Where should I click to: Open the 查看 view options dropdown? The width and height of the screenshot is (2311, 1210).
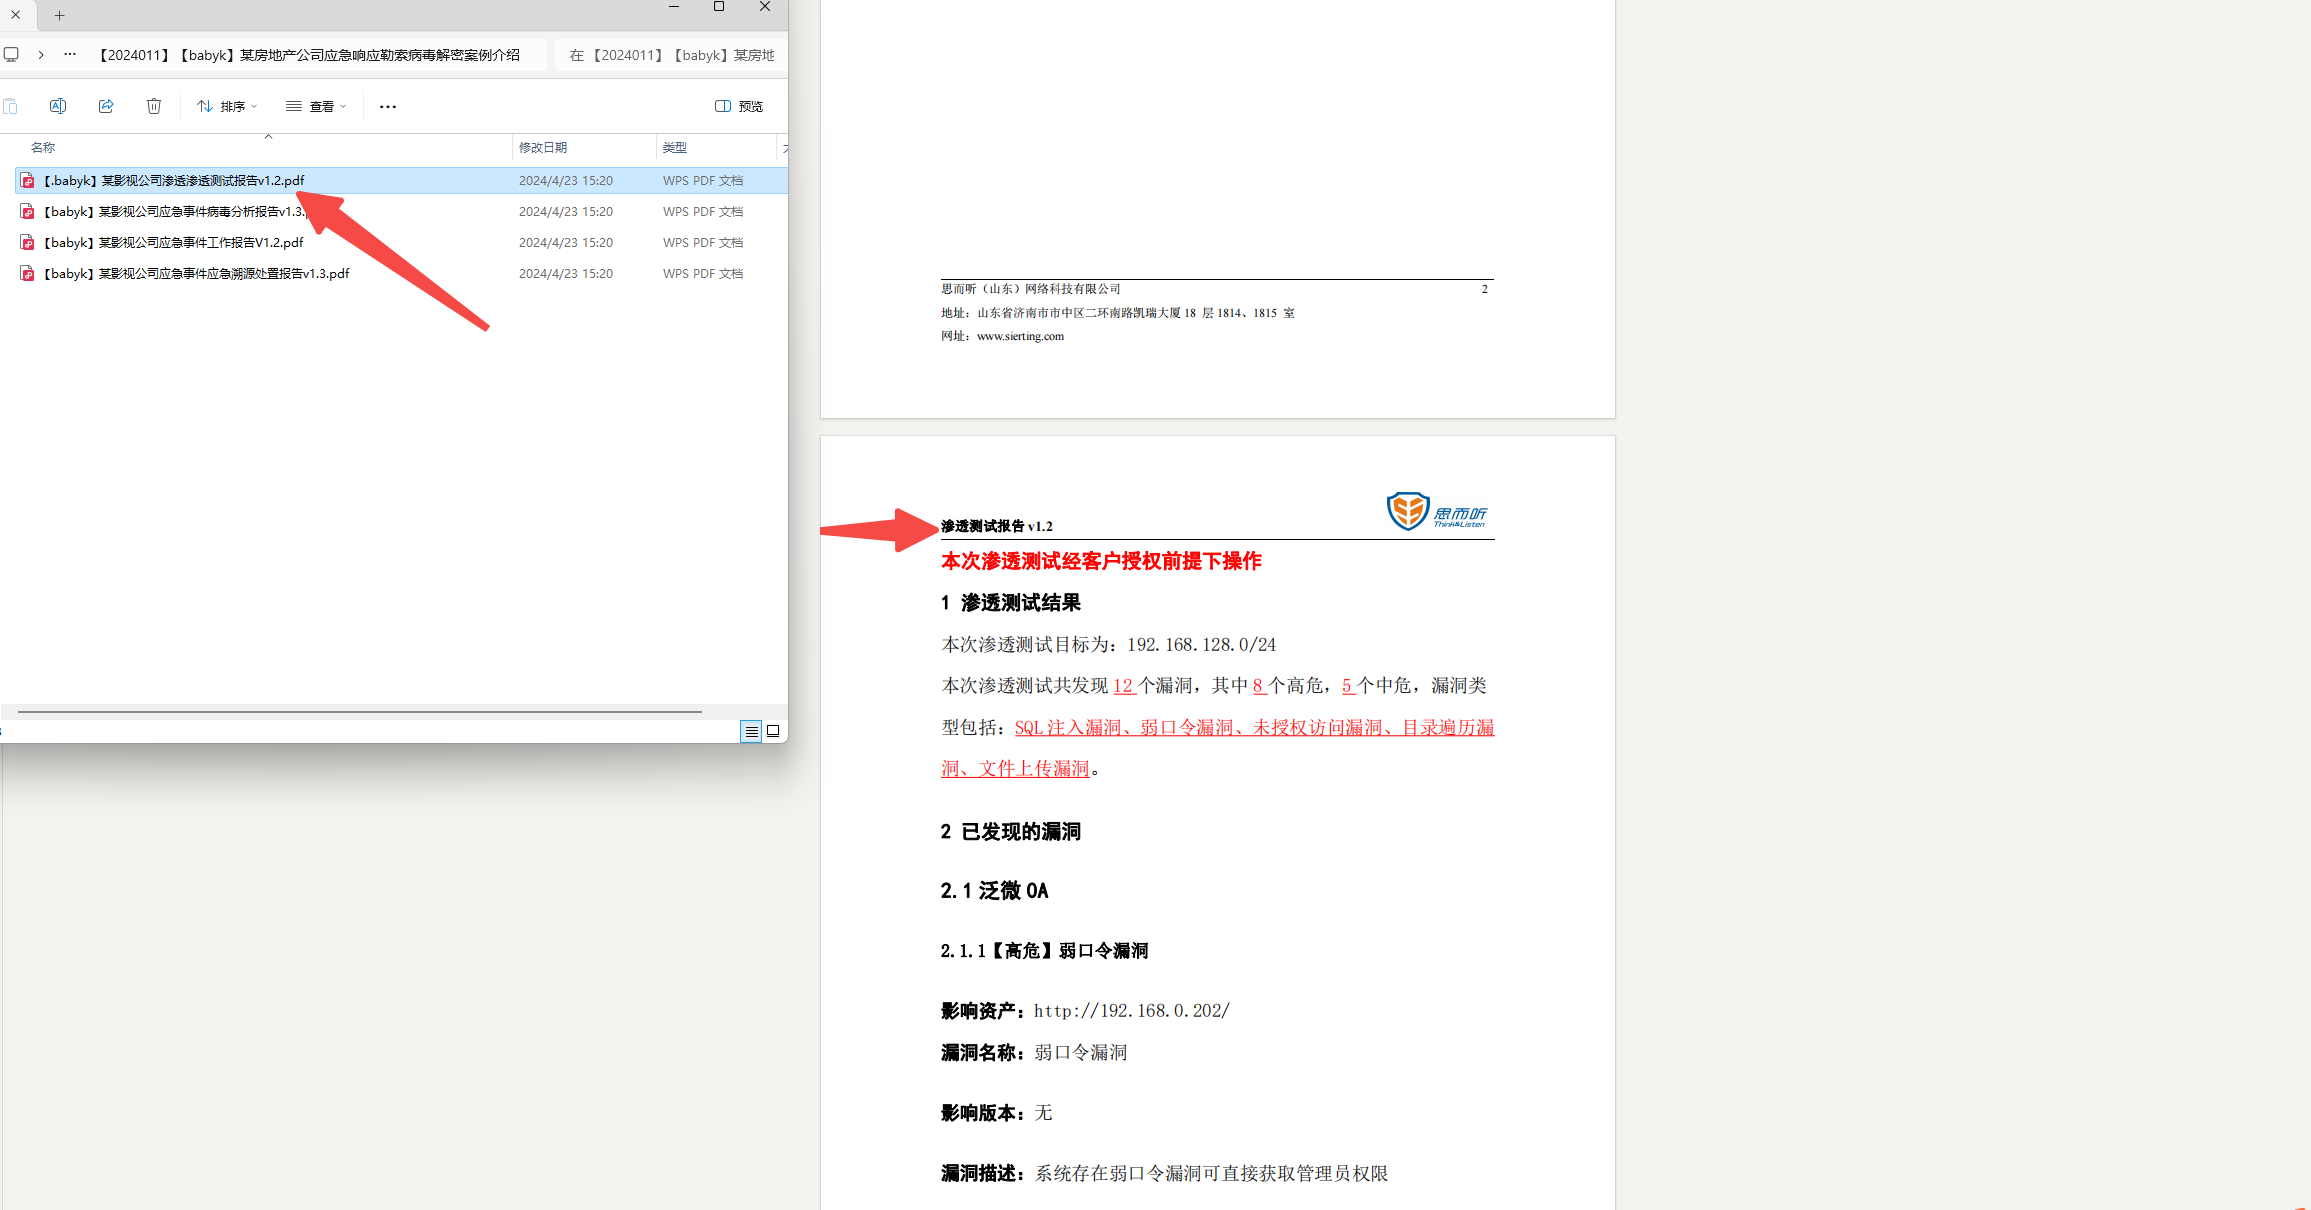[x=315, y=105]
